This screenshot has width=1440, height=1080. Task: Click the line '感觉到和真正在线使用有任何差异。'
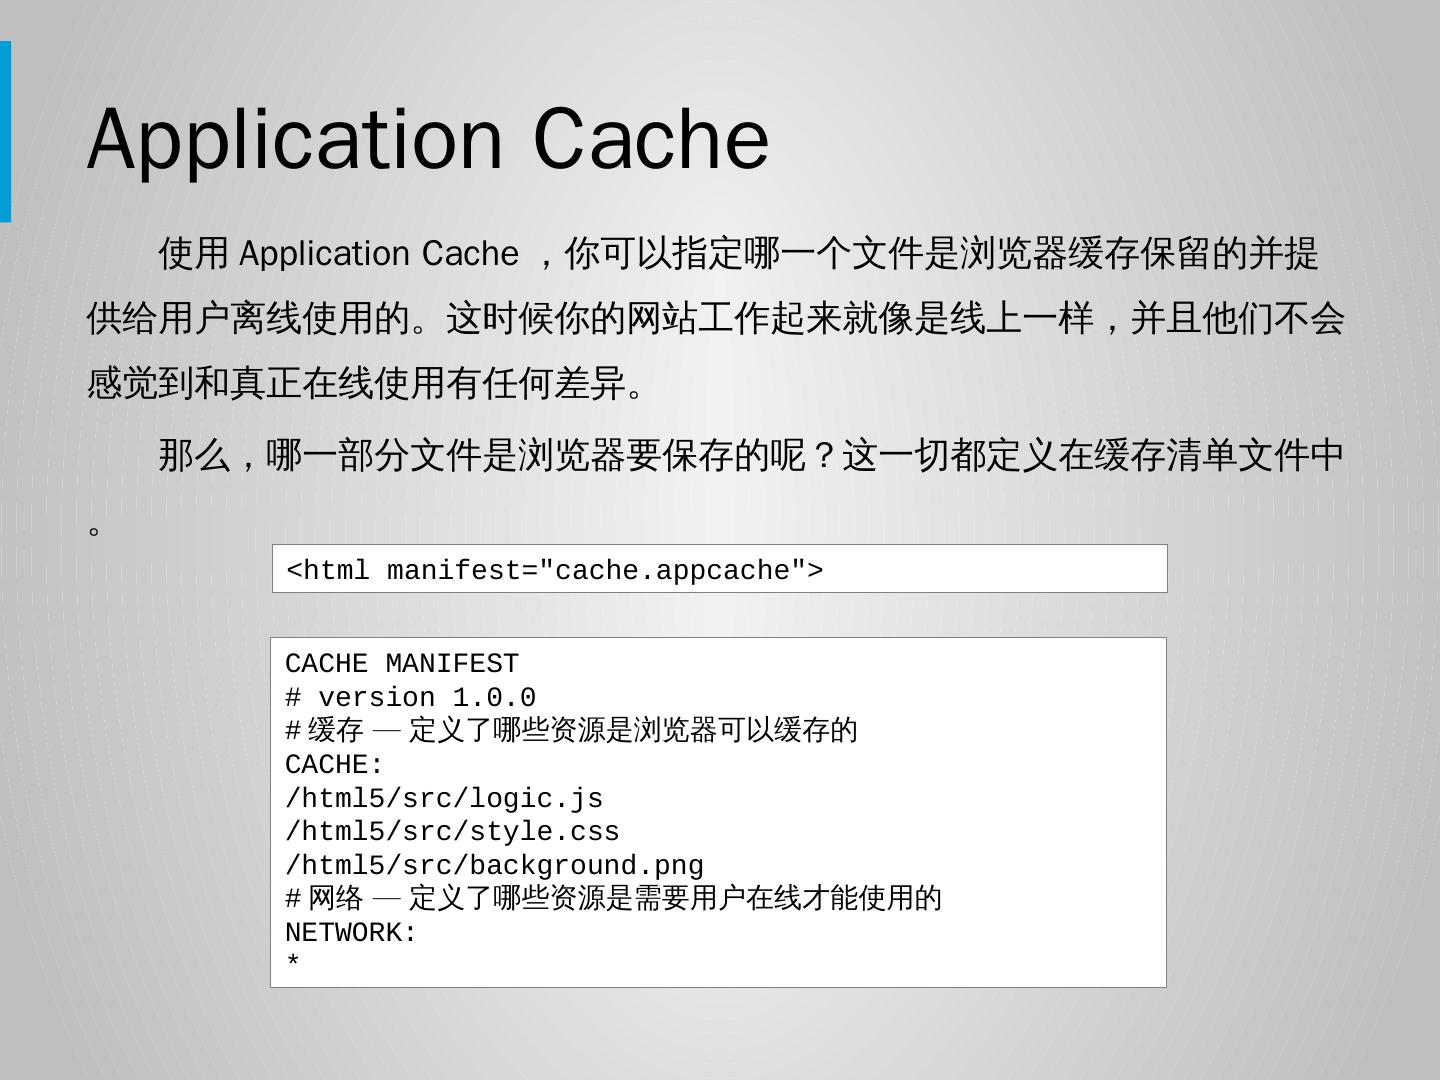(368, 383)
